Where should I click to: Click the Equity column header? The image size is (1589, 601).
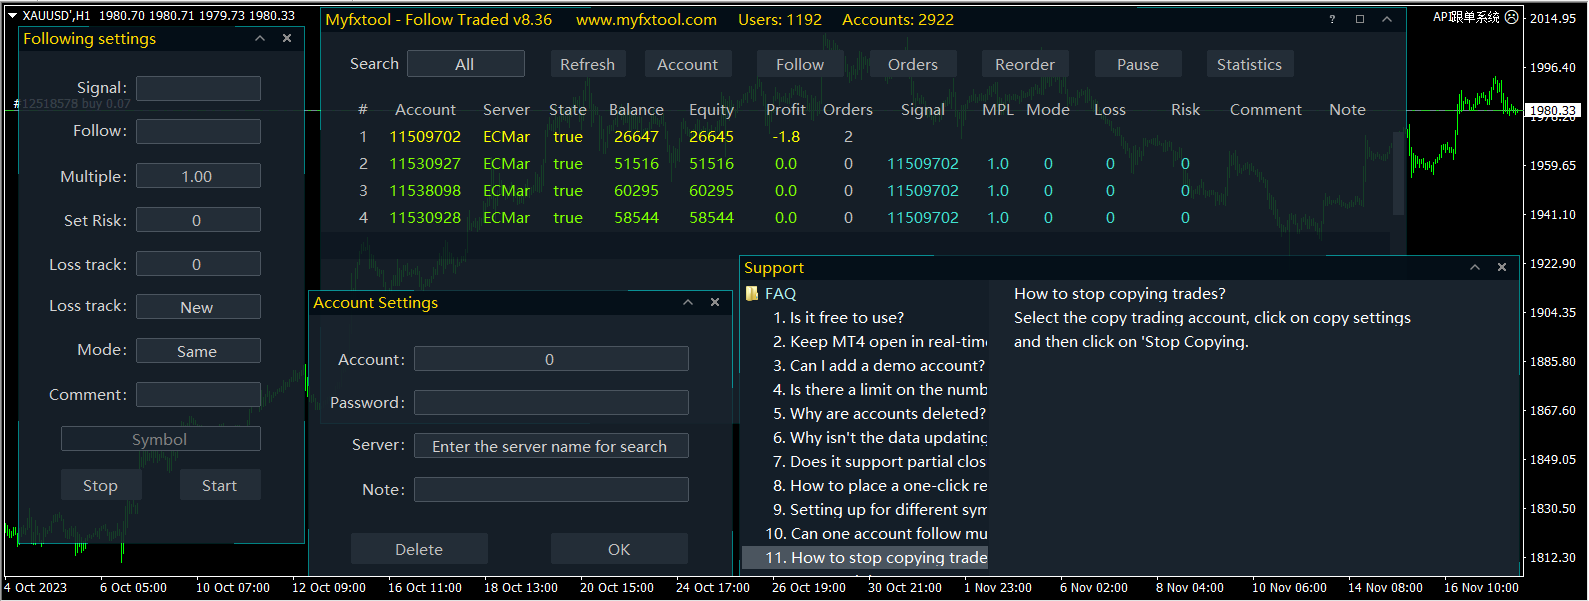711,110
